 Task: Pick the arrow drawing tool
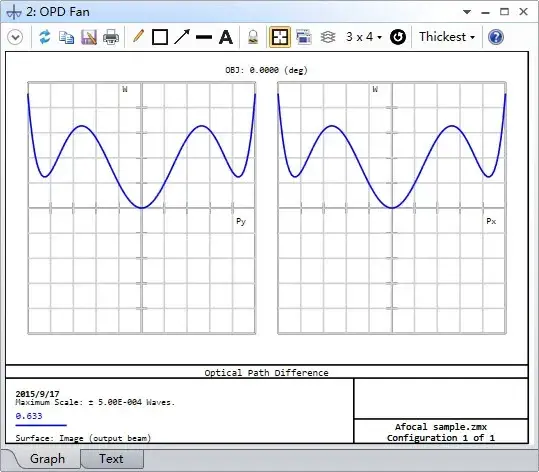pyautogui.click(x=182, y=37)
